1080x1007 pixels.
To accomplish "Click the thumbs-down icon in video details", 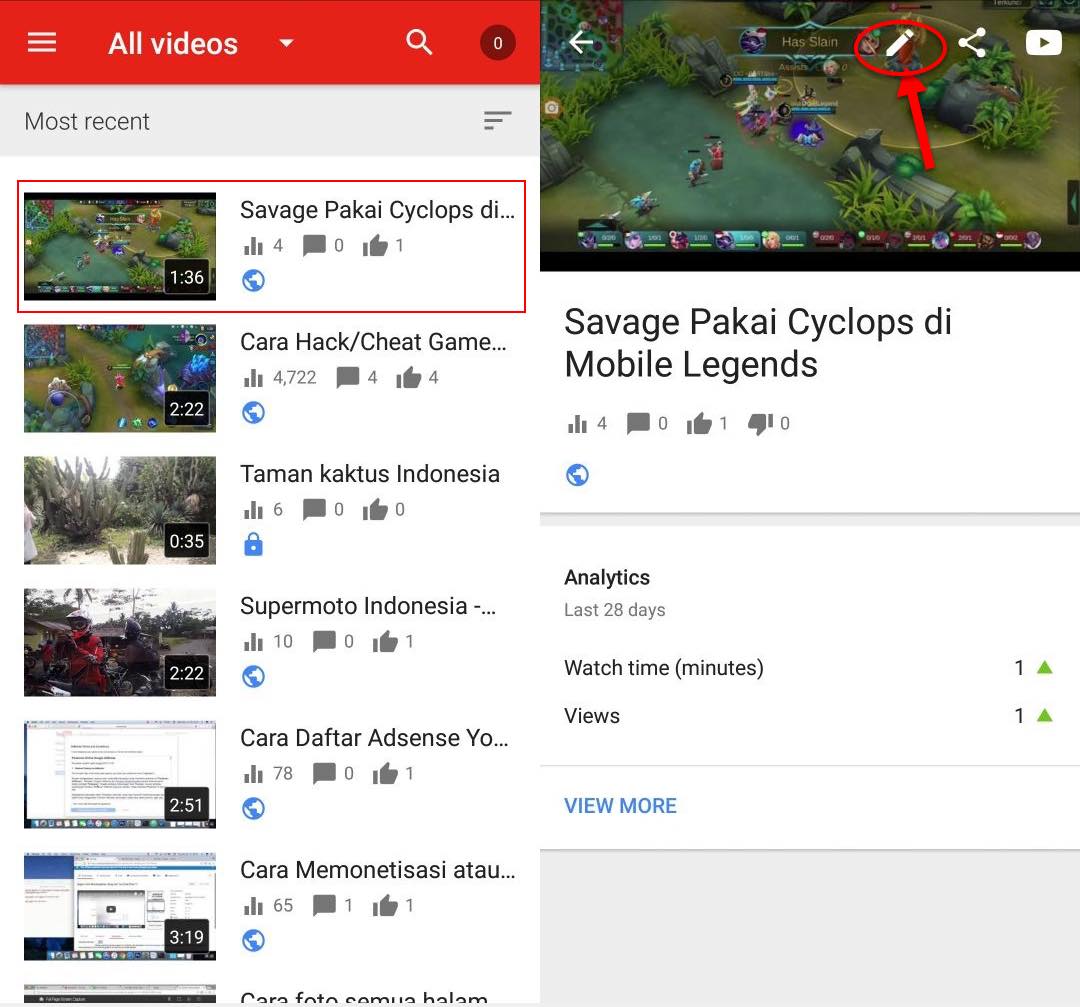I will 760,424.
